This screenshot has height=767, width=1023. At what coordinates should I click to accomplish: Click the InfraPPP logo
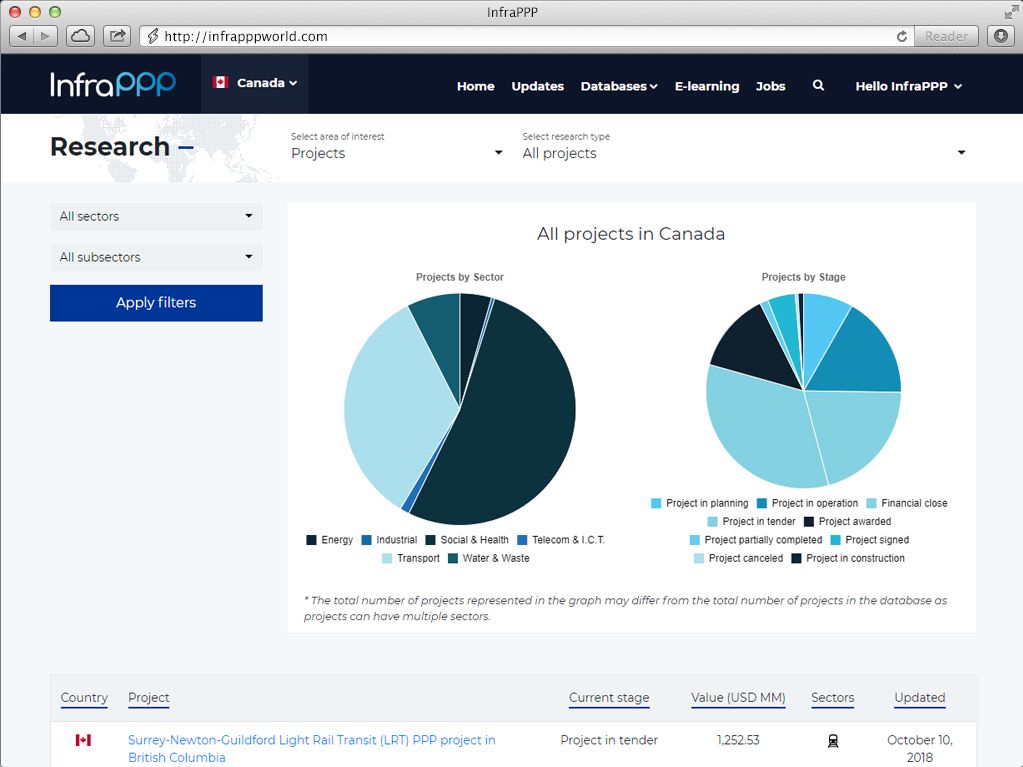[113, 84]
